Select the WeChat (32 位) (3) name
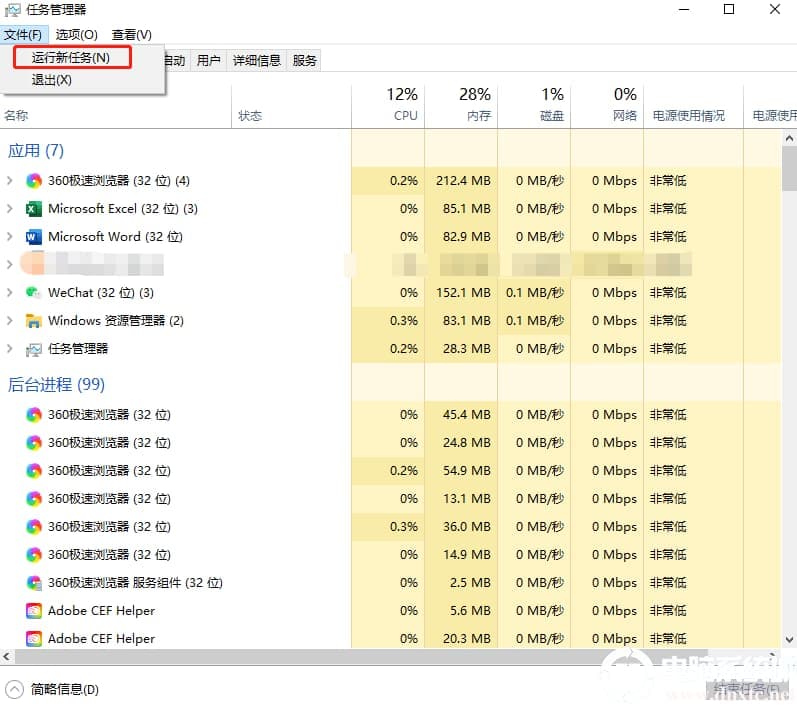797x709 pixels. tap(101, 293)
